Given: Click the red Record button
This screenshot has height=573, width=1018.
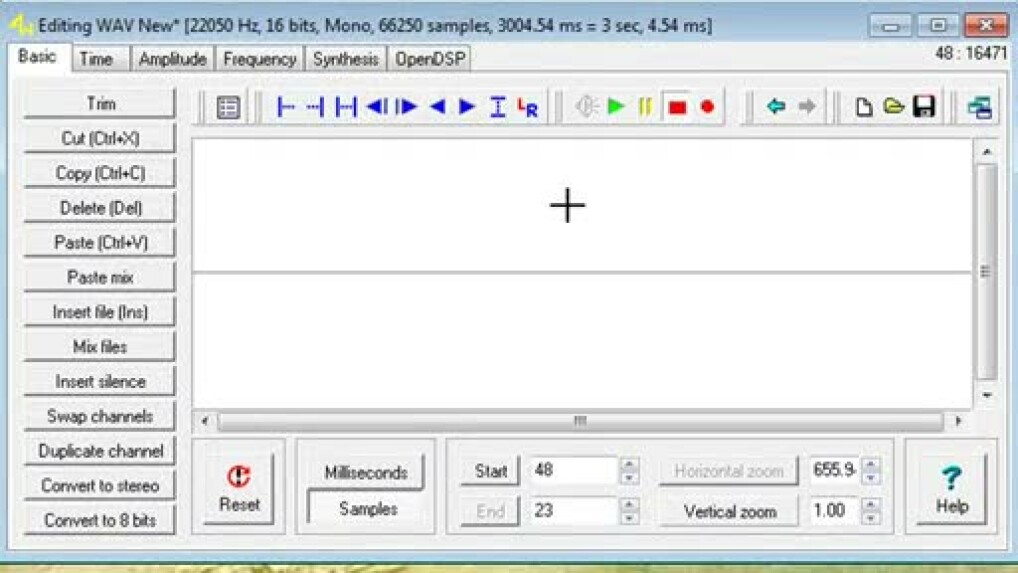Looking at the screenshot, I should [x=708, y=107].
